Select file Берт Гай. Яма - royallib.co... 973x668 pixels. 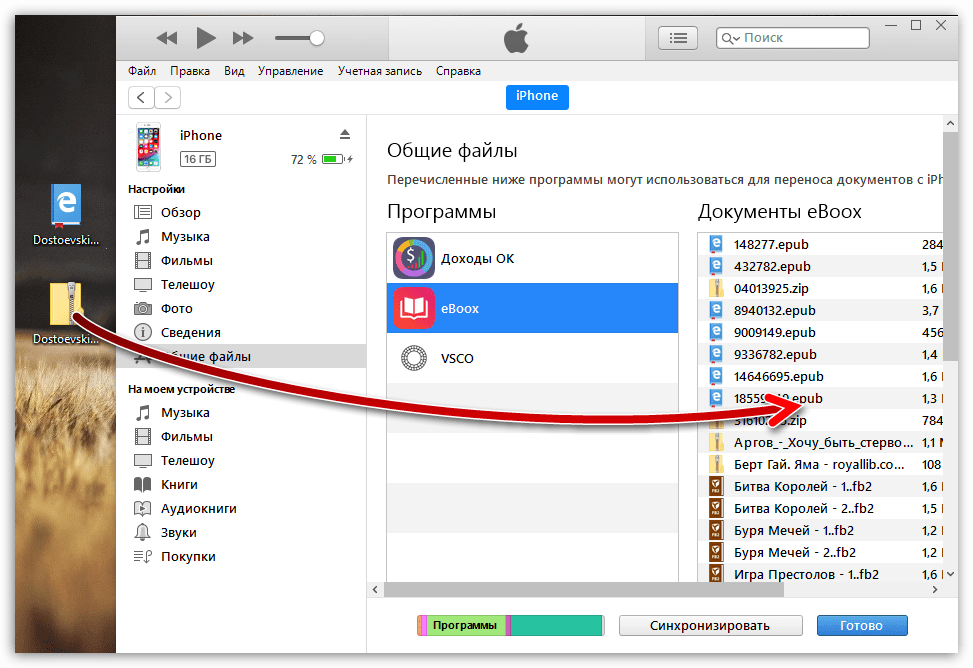[x=820, y=464]
